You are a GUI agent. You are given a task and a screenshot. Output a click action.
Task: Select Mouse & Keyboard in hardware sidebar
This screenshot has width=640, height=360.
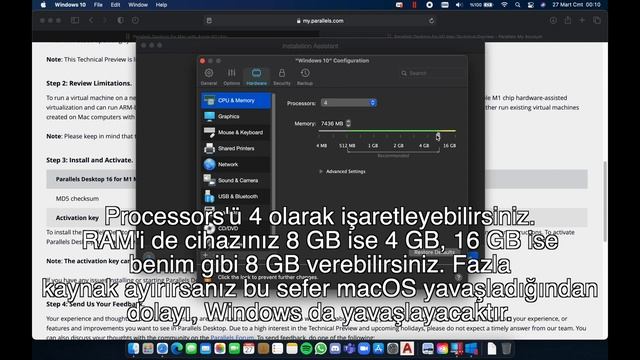pos(236,132)
